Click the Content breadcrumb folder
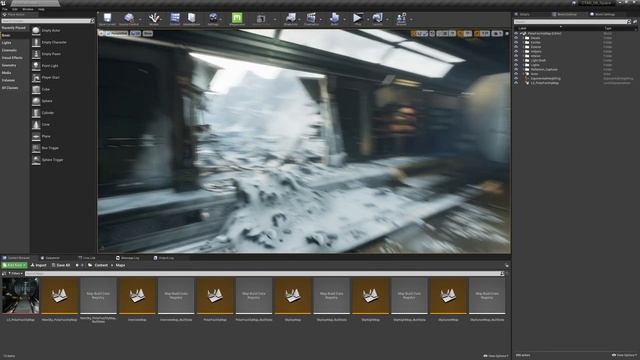 [x=101, y=265]
